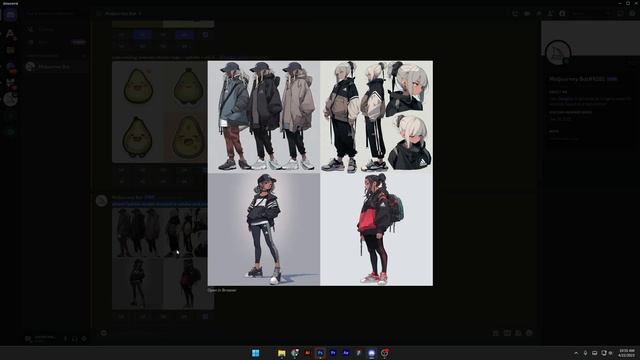This screenshot has width=640, height=360.
Task: Toggle headphones deafen in the user panel
Action: coord(75,339)
